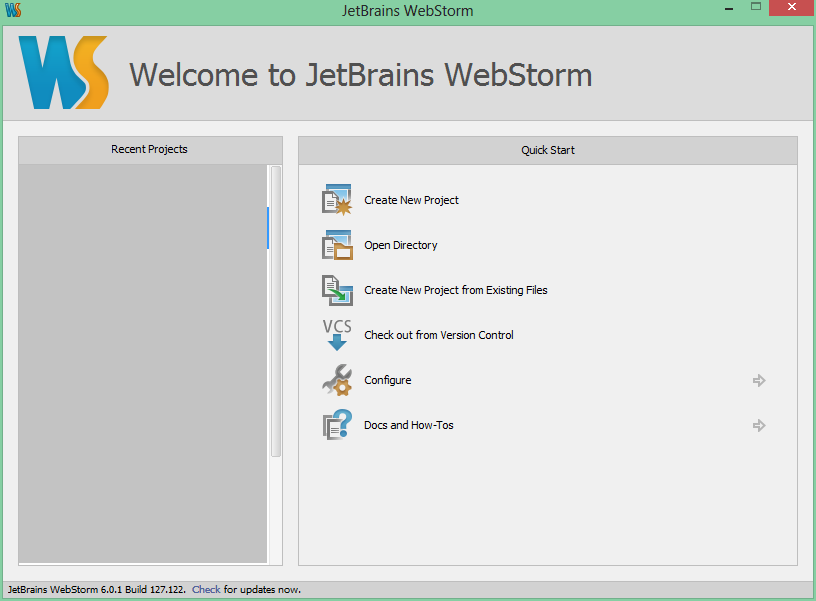Click the Quick Start panel header
The image size is (816, 601).
tap(547, 150)
